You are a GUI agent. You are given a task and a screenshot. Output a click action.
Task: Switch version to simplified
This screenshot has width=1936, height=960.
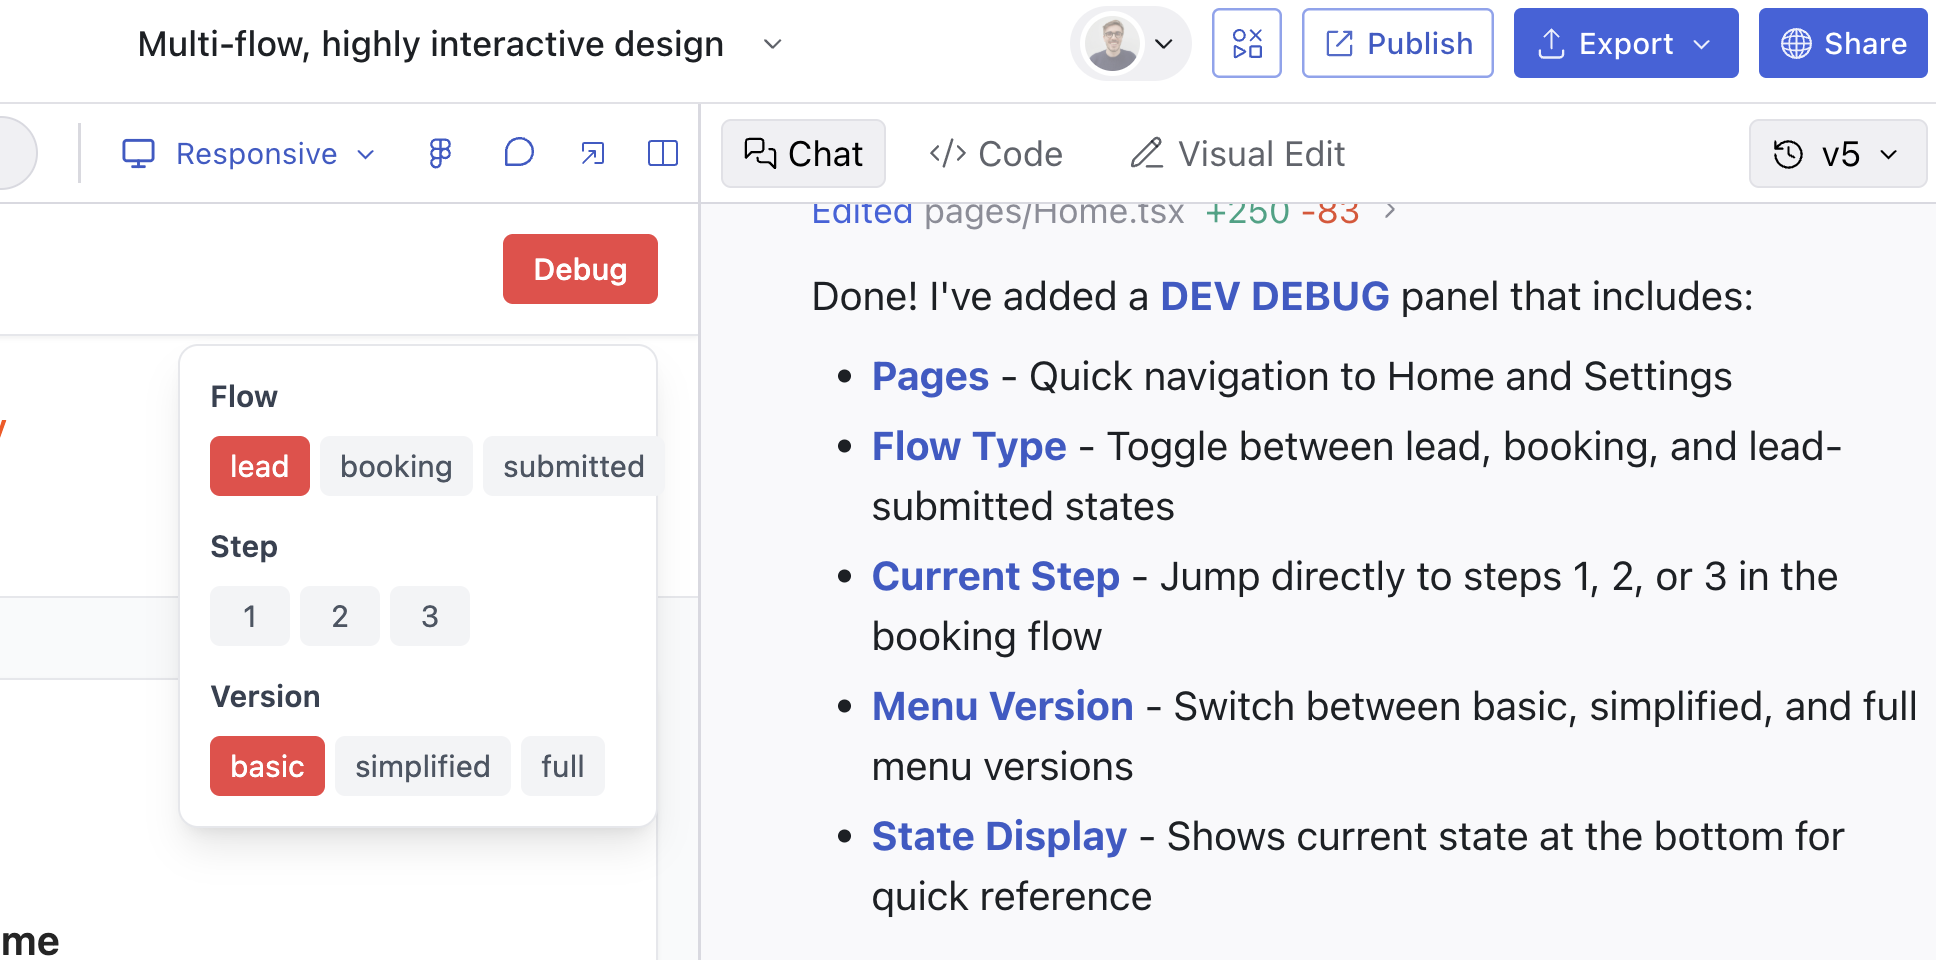pyautogui.click(x=422, y=766)
